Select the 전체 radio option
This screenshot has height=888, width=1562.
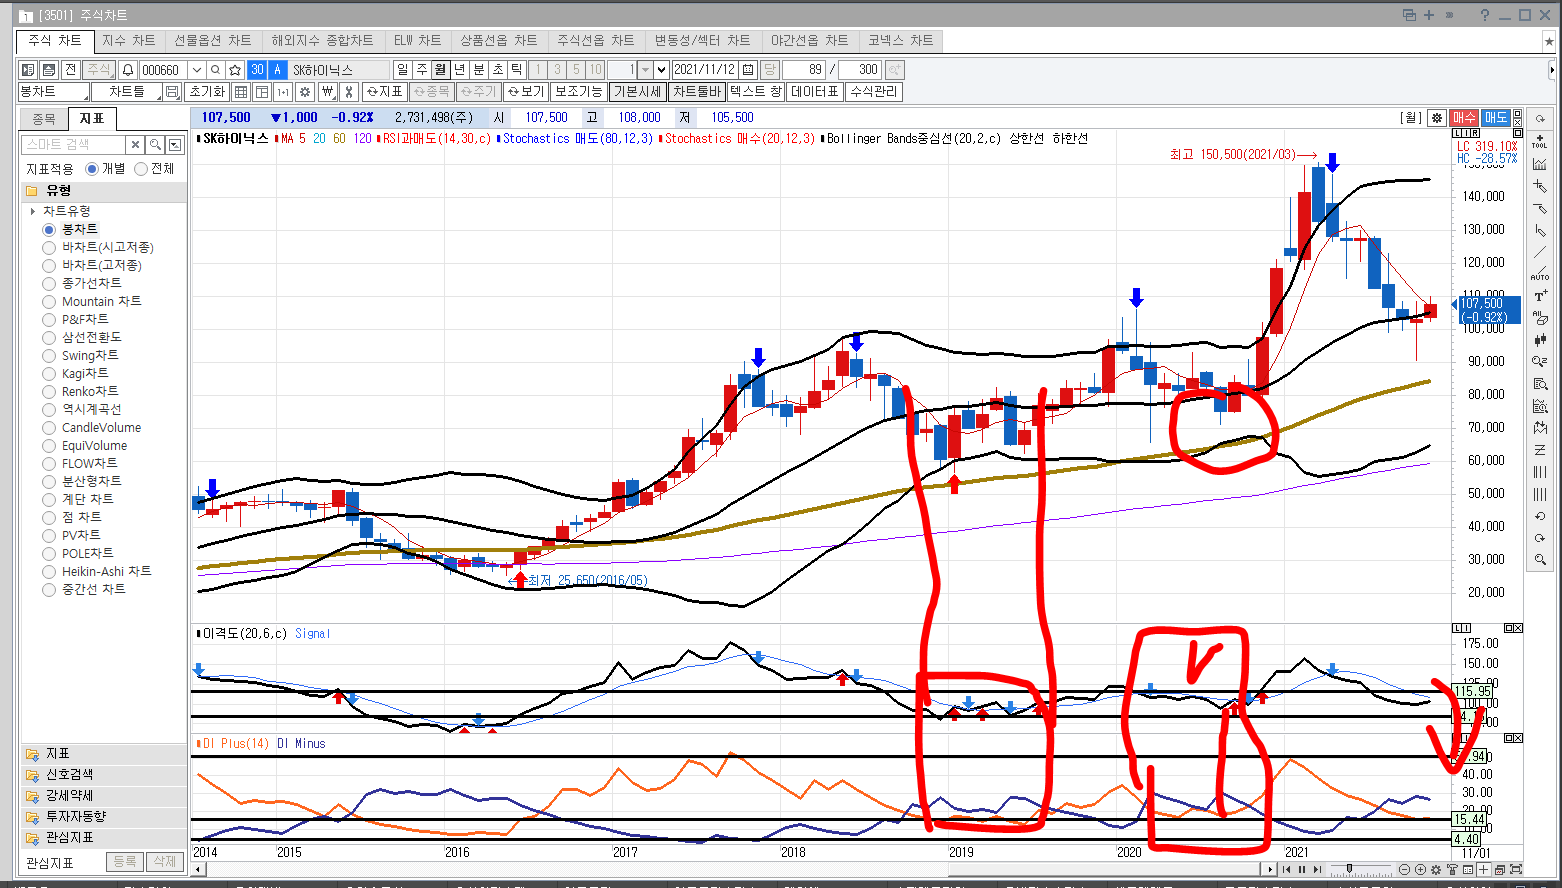click(141, 169)
